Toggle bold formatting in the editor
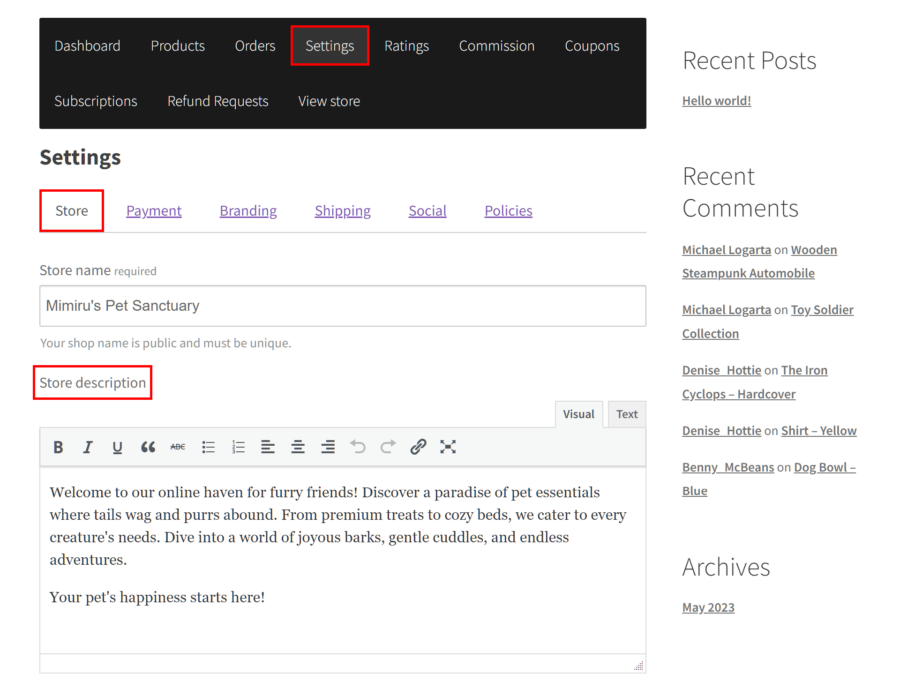Viewport: 900px width, 689px height. click(58, 447)
